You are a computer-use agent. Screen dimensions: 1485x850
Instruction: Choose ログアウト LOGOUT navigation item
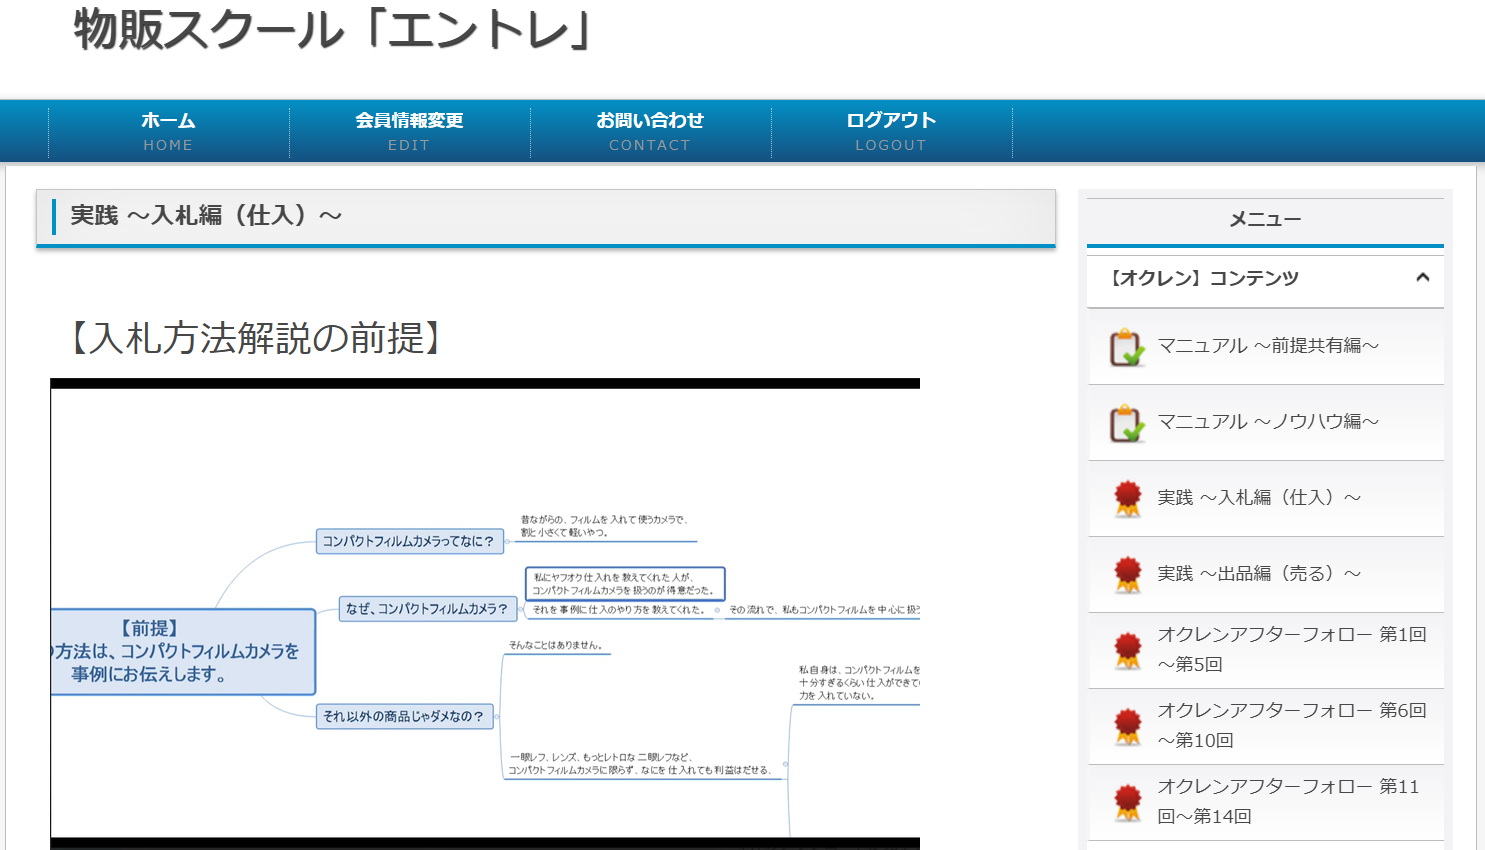891,131
